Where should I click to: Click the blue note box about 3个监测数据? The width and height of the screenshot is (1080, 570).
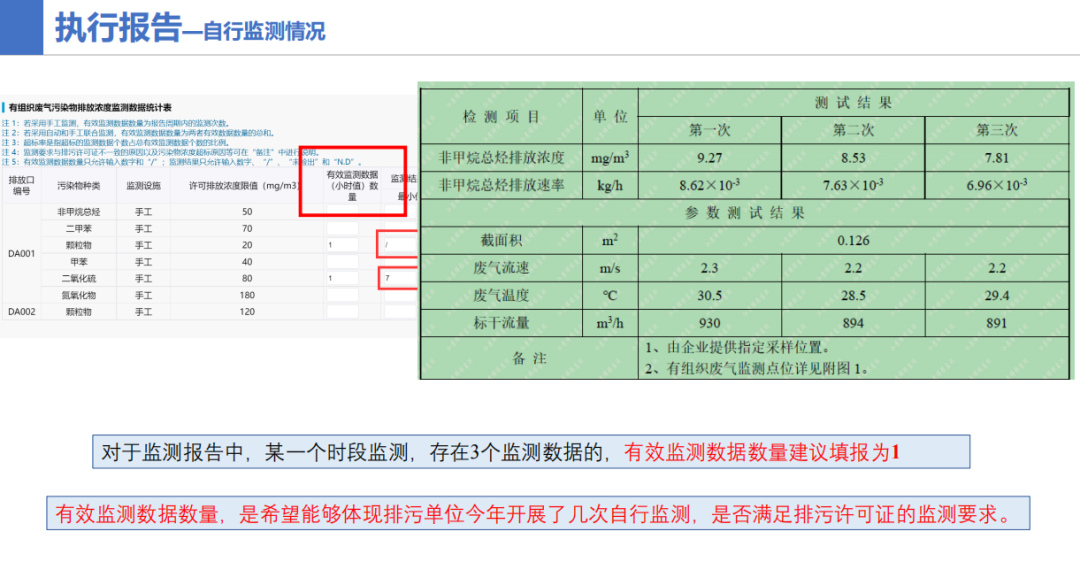coord(530,452)
